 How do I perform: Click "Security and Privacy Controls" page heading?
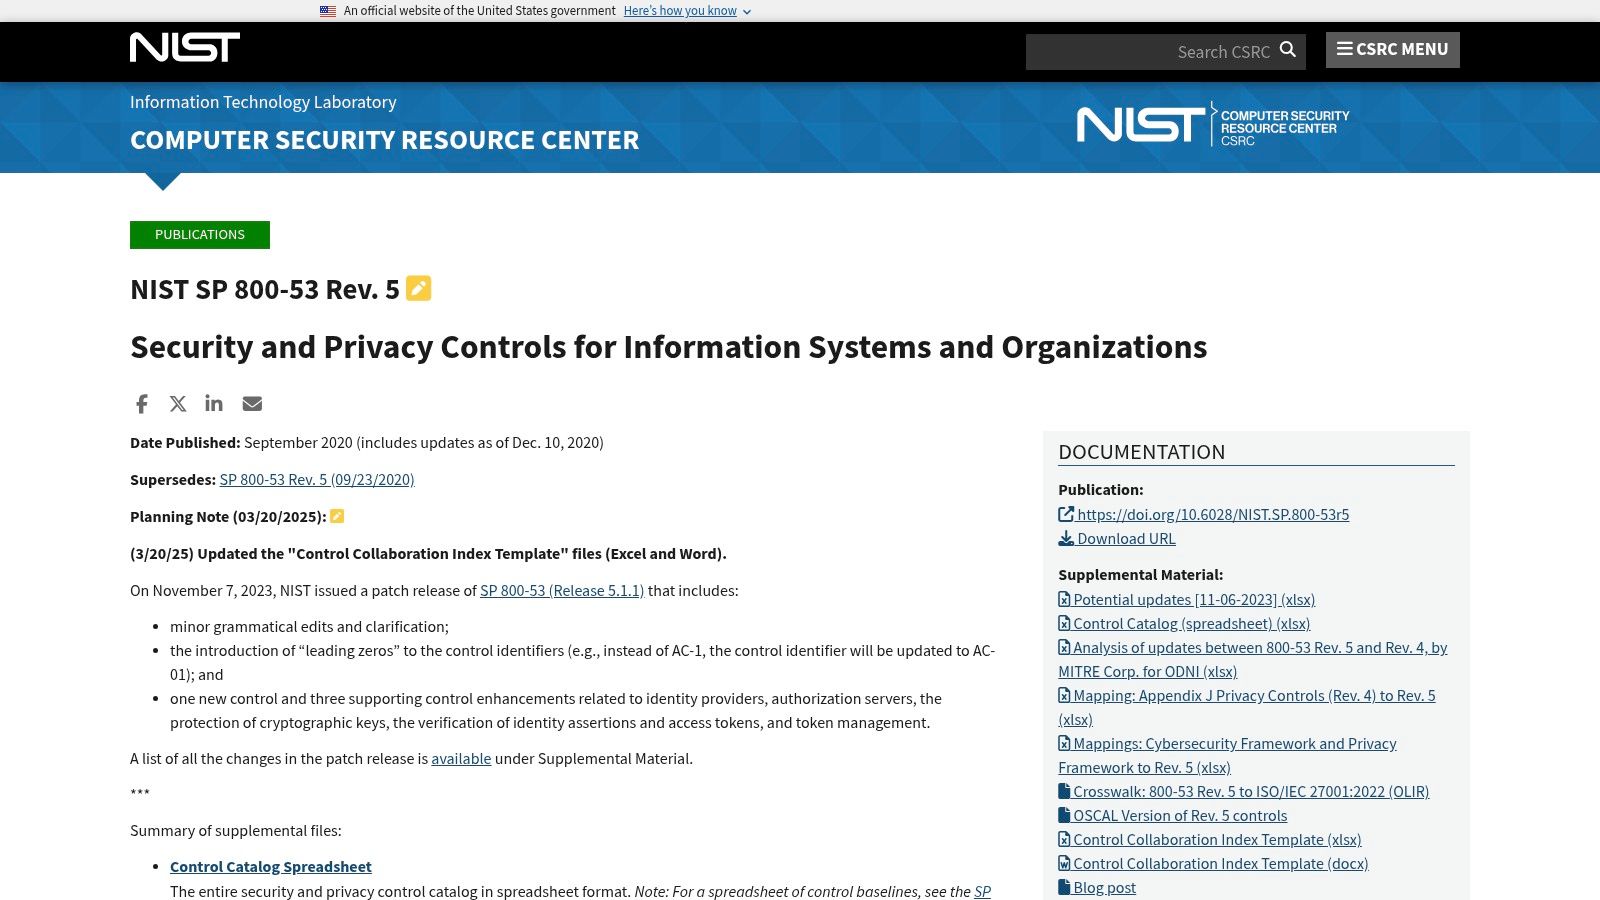click(x=668, y=347)
